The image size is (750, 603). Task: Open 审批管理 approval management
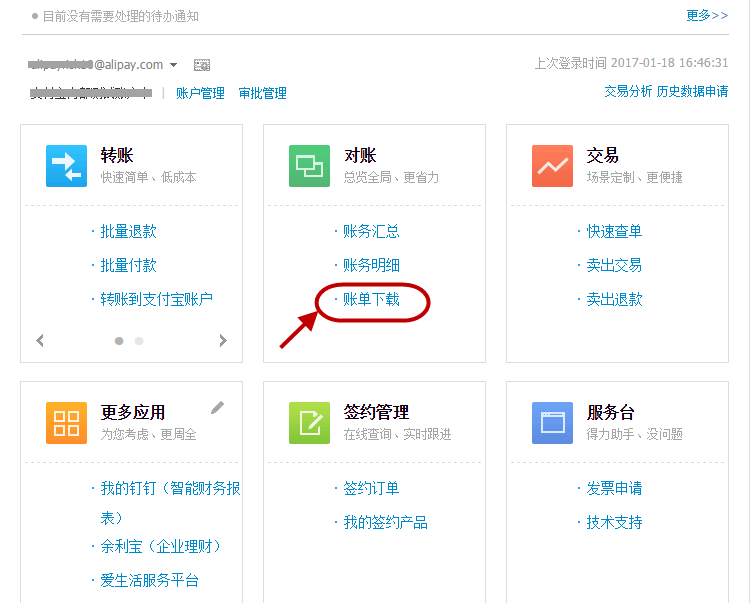pos(263,93)
